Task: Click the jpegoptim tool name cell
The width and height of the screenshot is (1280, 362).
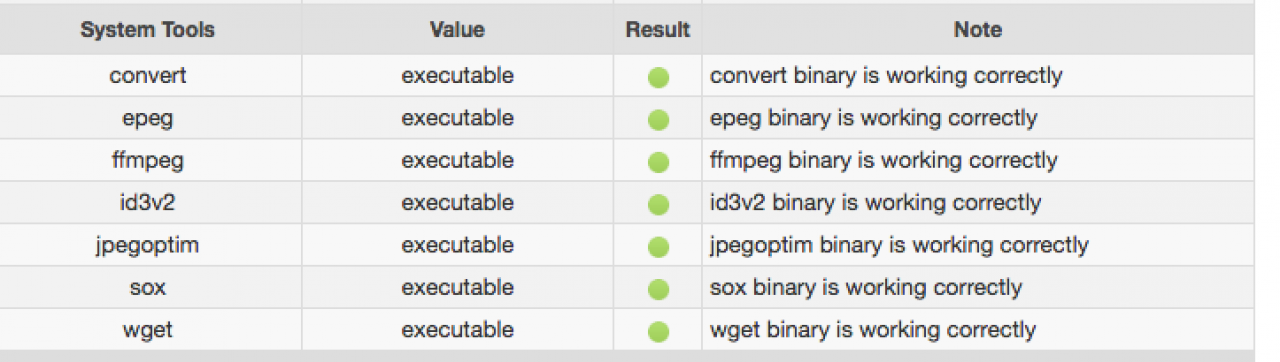Action: tap(148, 245)
